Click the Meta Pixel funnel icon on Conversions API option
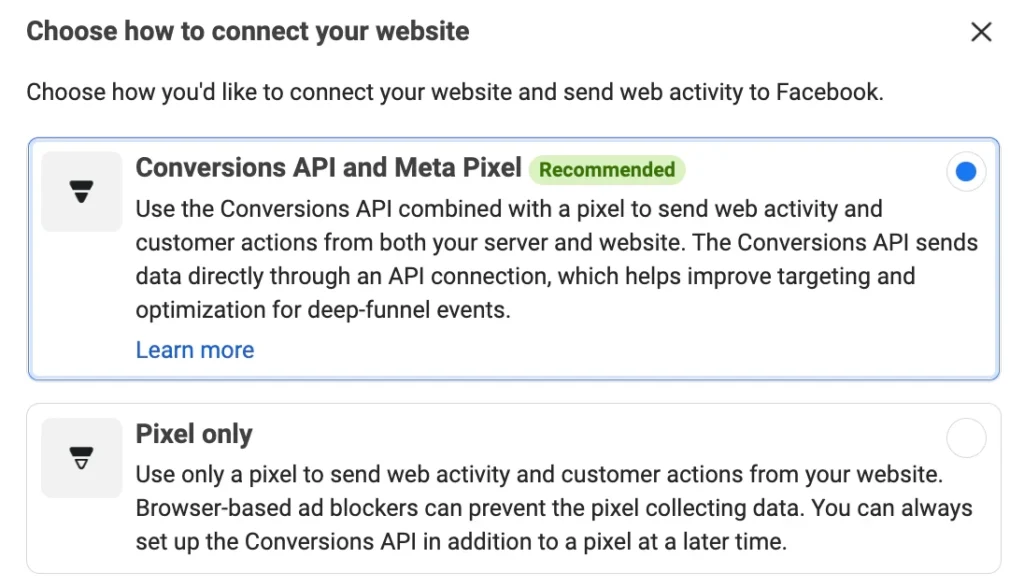Viewport: 1024px width, 587px height. point(81,191)
